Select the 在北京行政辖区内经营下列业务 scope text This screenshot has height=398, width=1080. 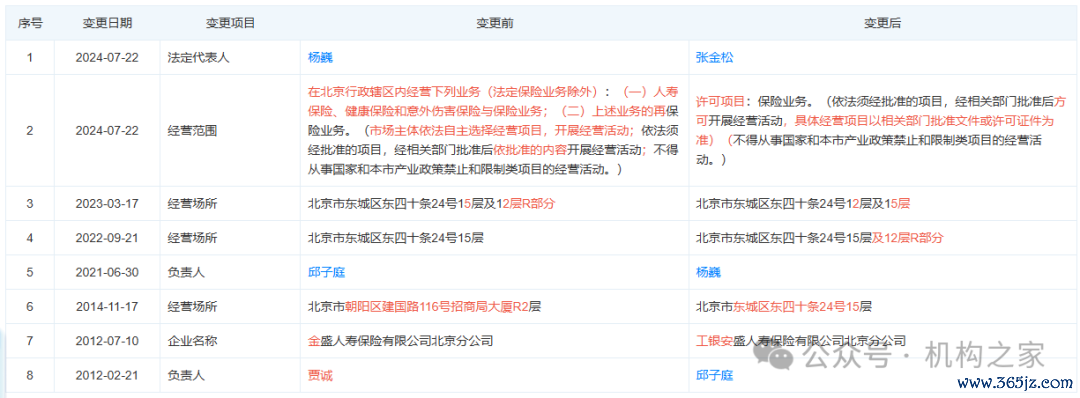[492, 130]
